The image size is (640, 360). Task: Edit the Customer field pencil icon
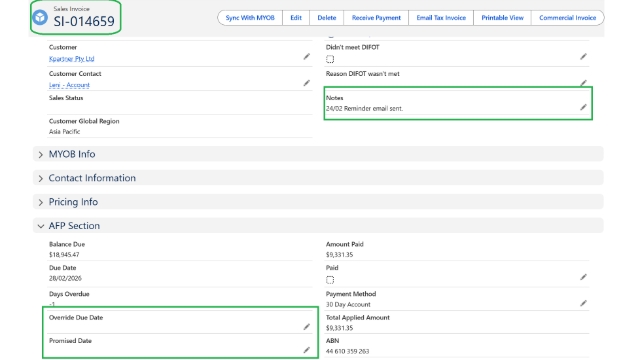307,57
